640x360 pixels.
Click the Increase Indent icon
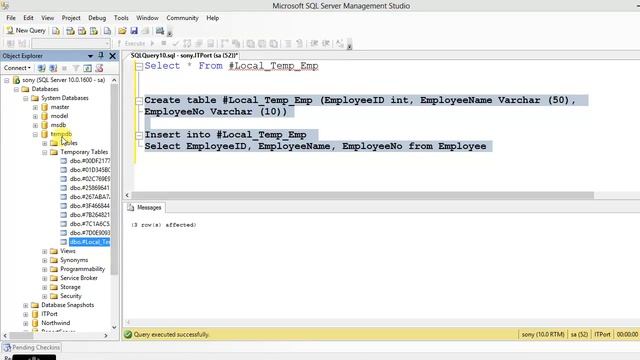coord(326,43)
